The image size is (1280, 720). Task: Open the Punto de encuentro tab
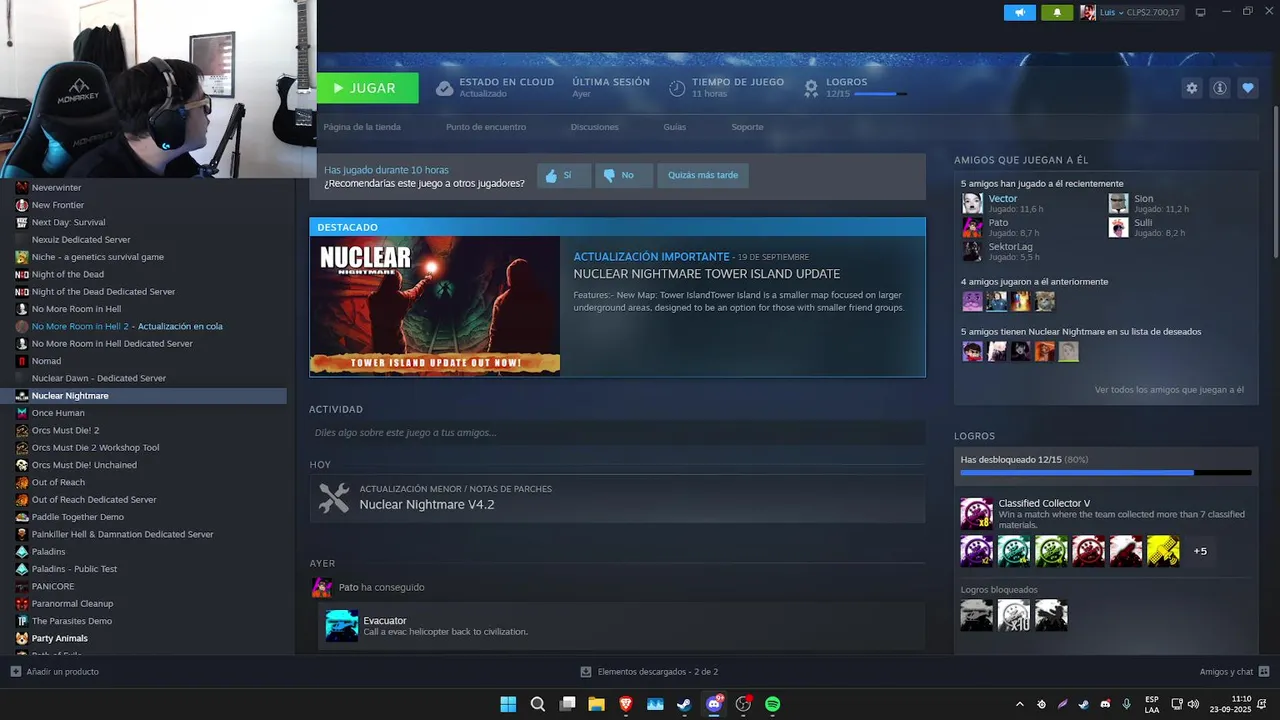[486, 127]
